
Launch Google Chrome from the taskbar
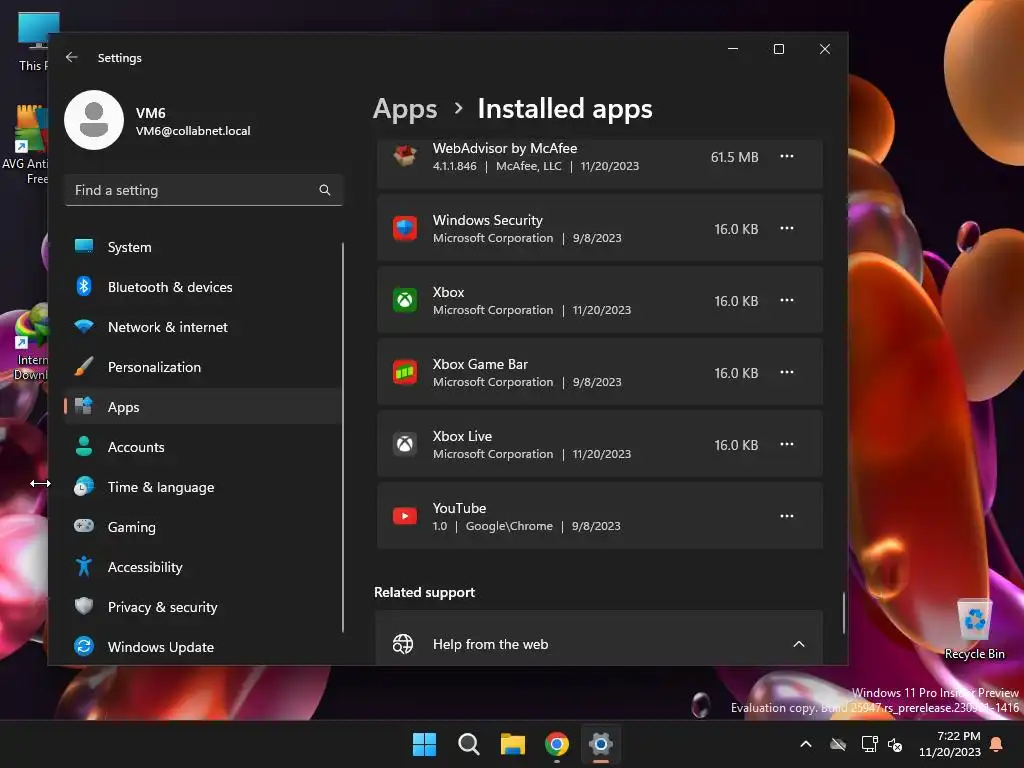(x=556, y=744)
